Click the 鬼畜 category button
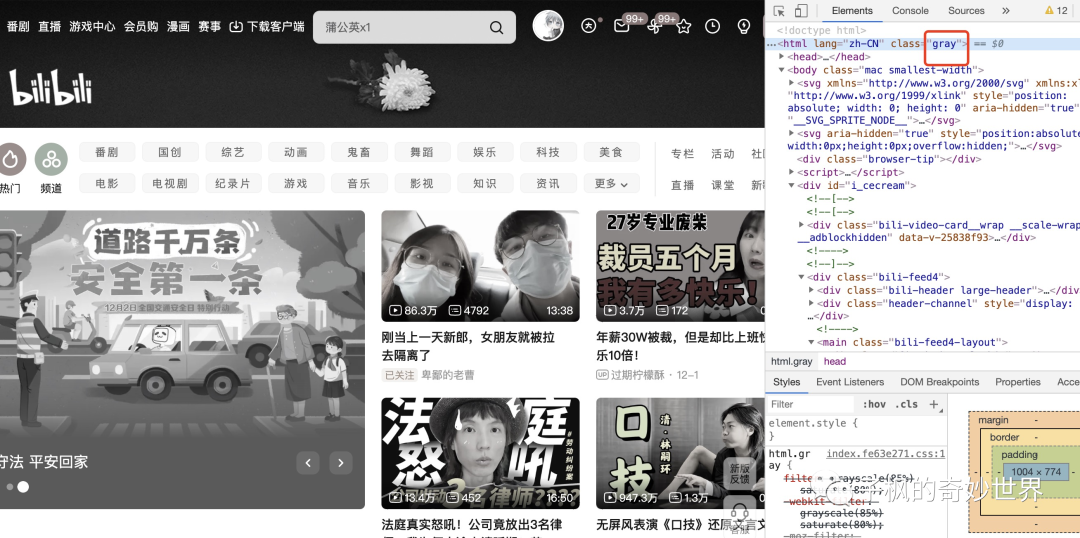1080x538 pixels. point(360,152)
